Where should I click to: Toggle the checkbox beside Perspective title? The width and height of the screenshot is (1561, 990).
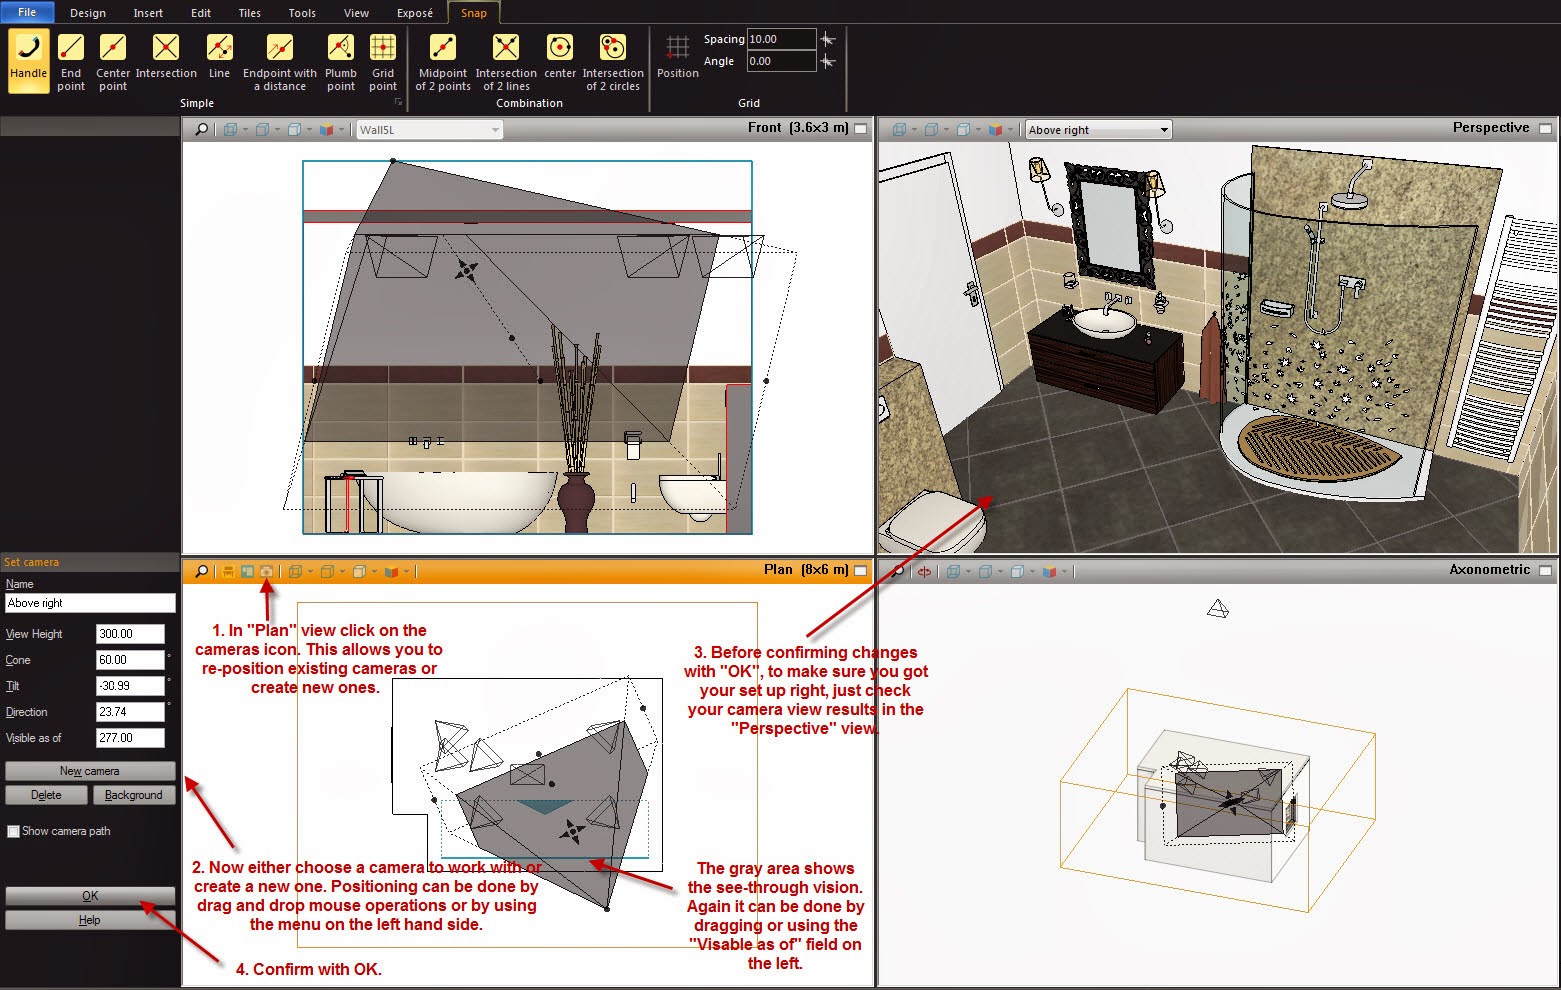(1545, 128)
